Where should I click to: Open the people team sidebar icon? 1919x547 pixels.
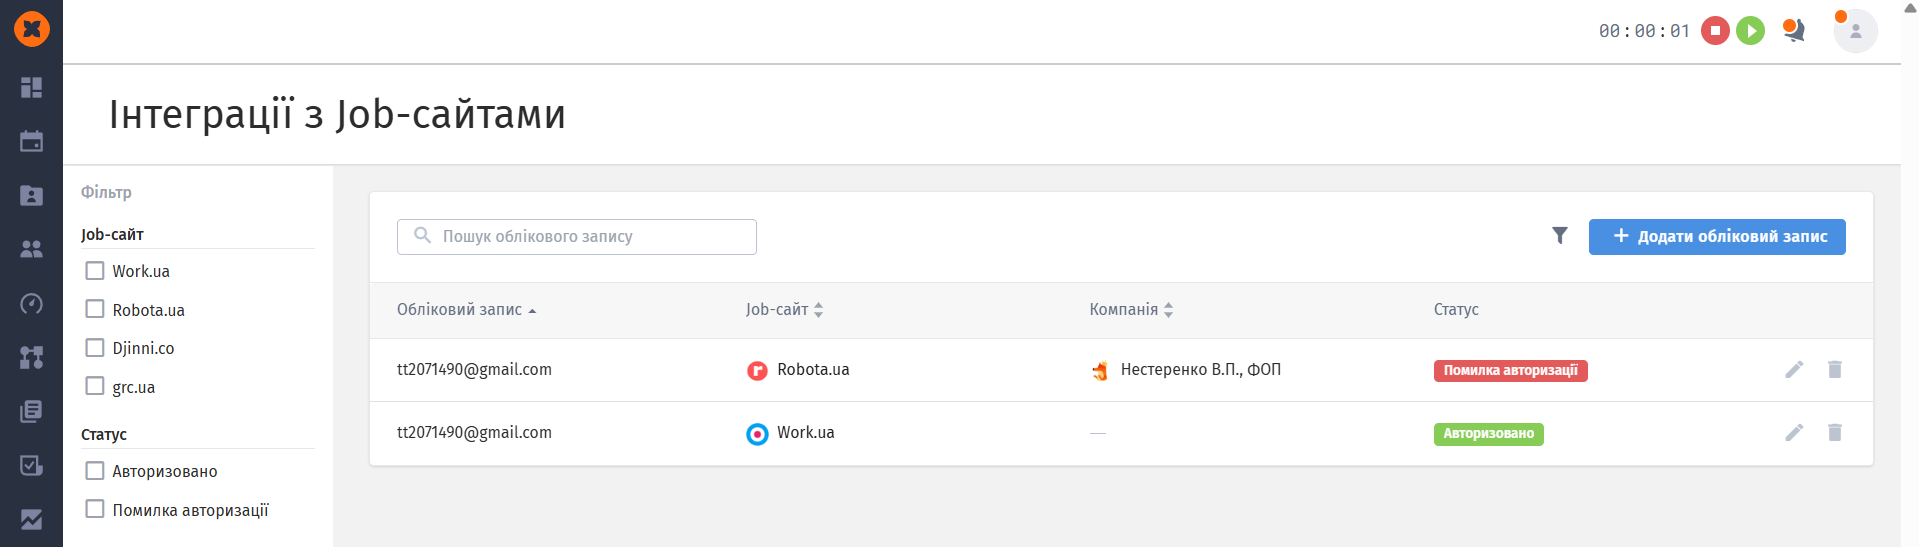[32, 249]
